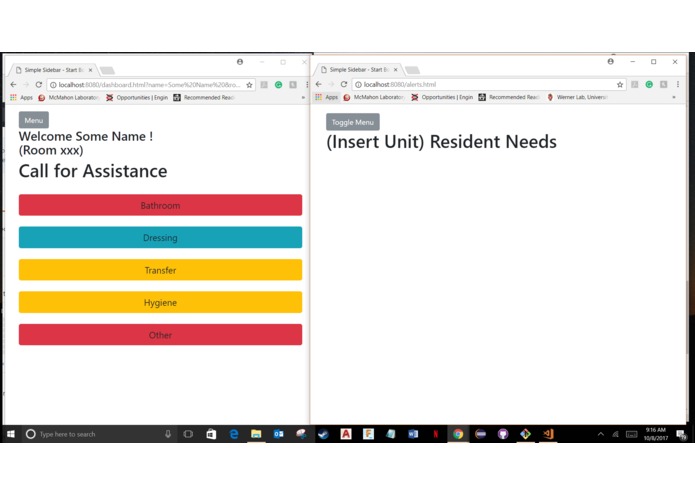The width and height of the screenshot is (695, 494).
Task: Open Task View from the taskbar
Action: coord(188,434)
